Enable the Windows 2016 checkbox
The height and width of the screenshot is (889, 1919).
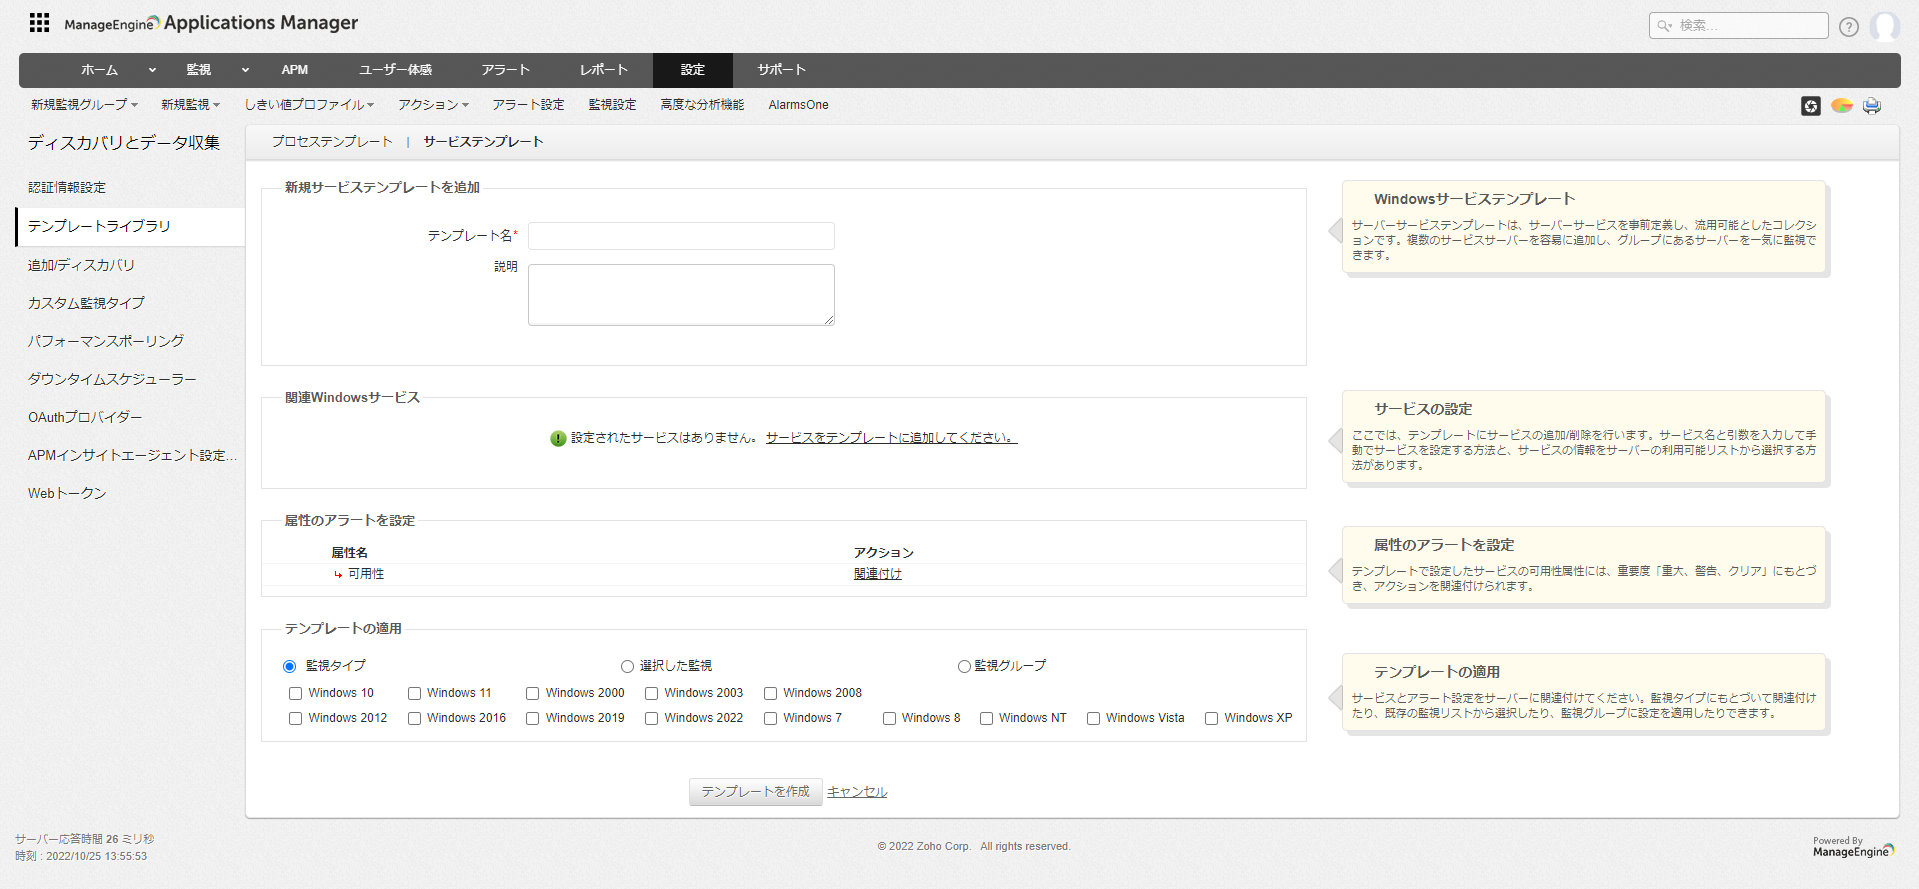point(414,718)
